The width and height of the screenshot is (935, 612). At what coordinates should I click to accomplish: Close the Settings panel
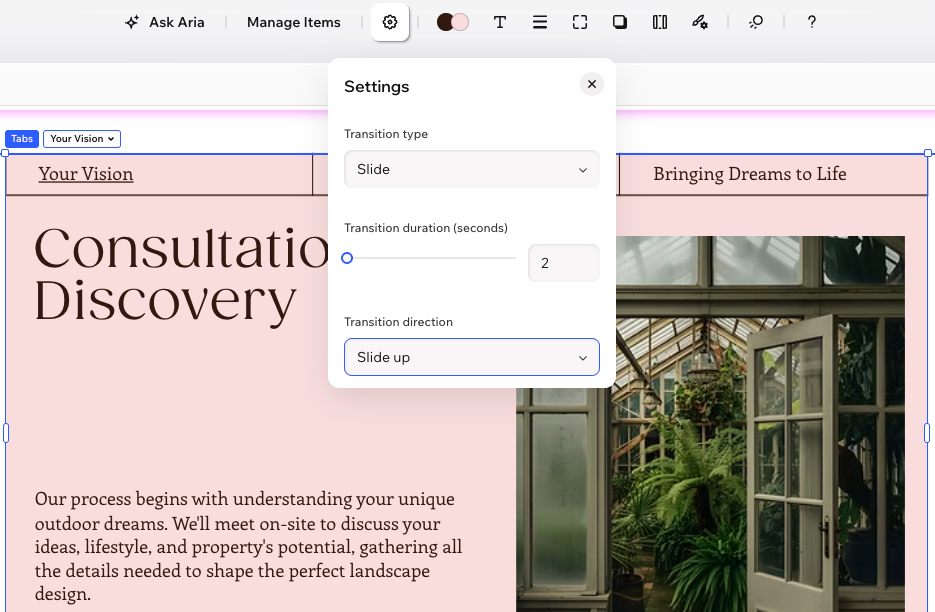pos(592,84)
